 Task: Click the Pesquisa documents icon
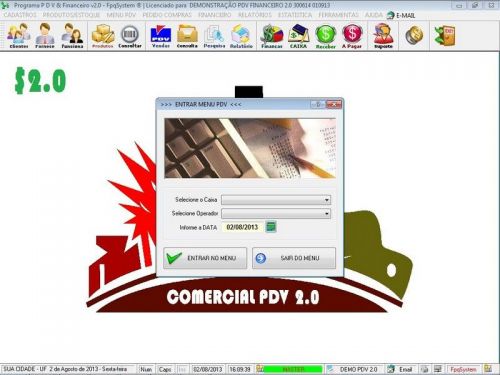(214, 36)
